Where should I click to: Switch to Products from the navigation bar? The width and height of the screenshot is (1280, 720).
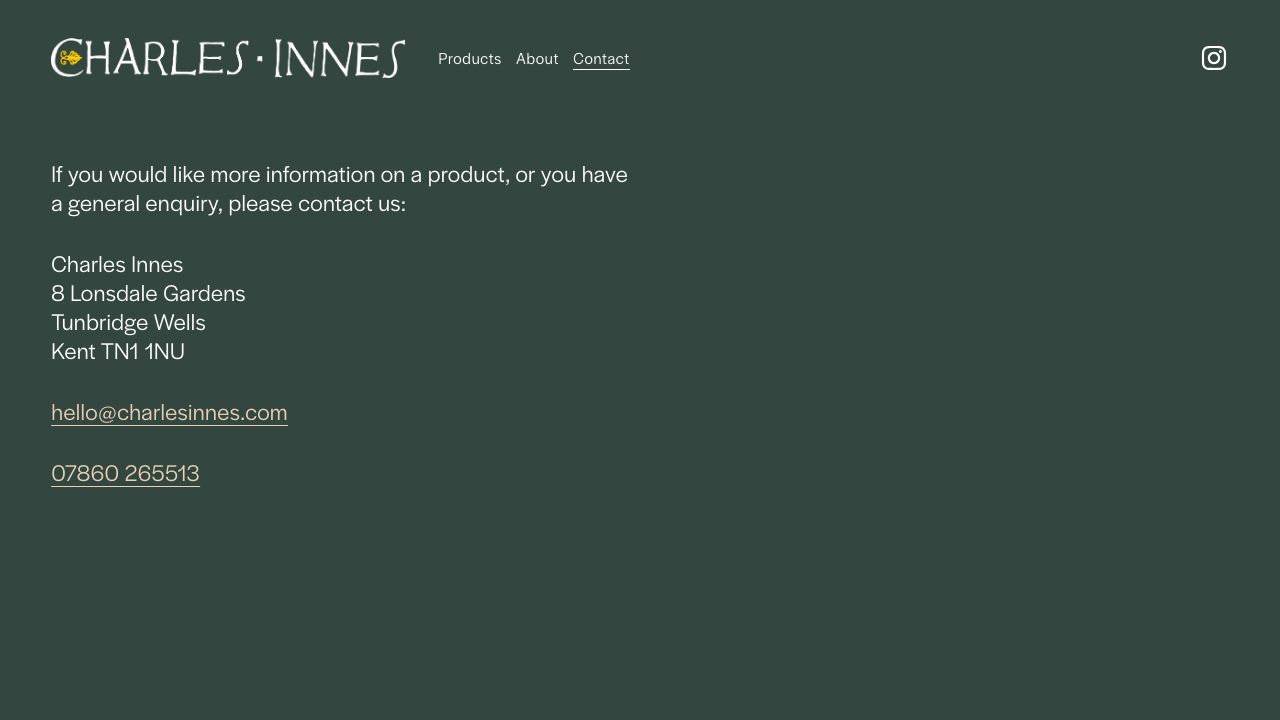[469, 59]
